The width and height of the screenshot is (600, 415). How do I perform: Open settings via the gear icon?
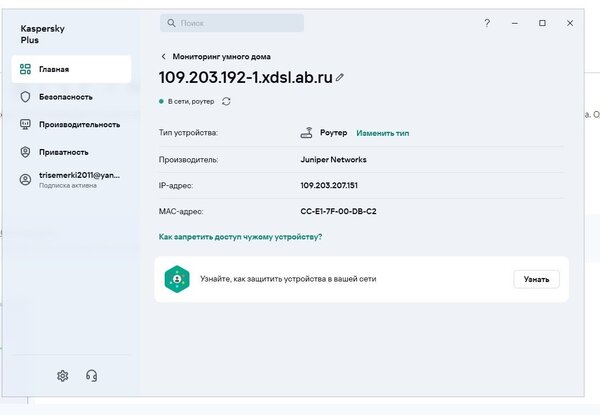[x=62, y=375]
